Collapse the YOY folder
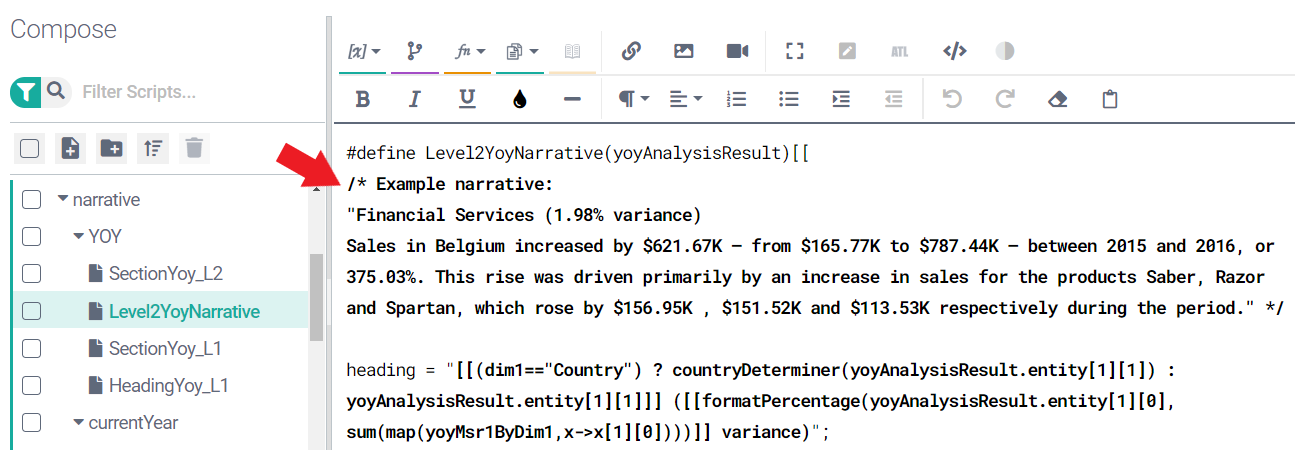 [79, 237]
